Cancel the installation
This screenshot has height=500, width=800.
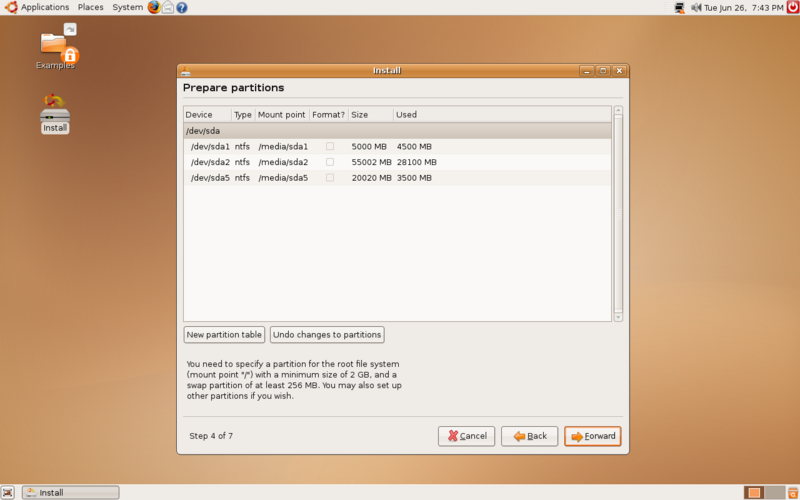coord(466,436)
